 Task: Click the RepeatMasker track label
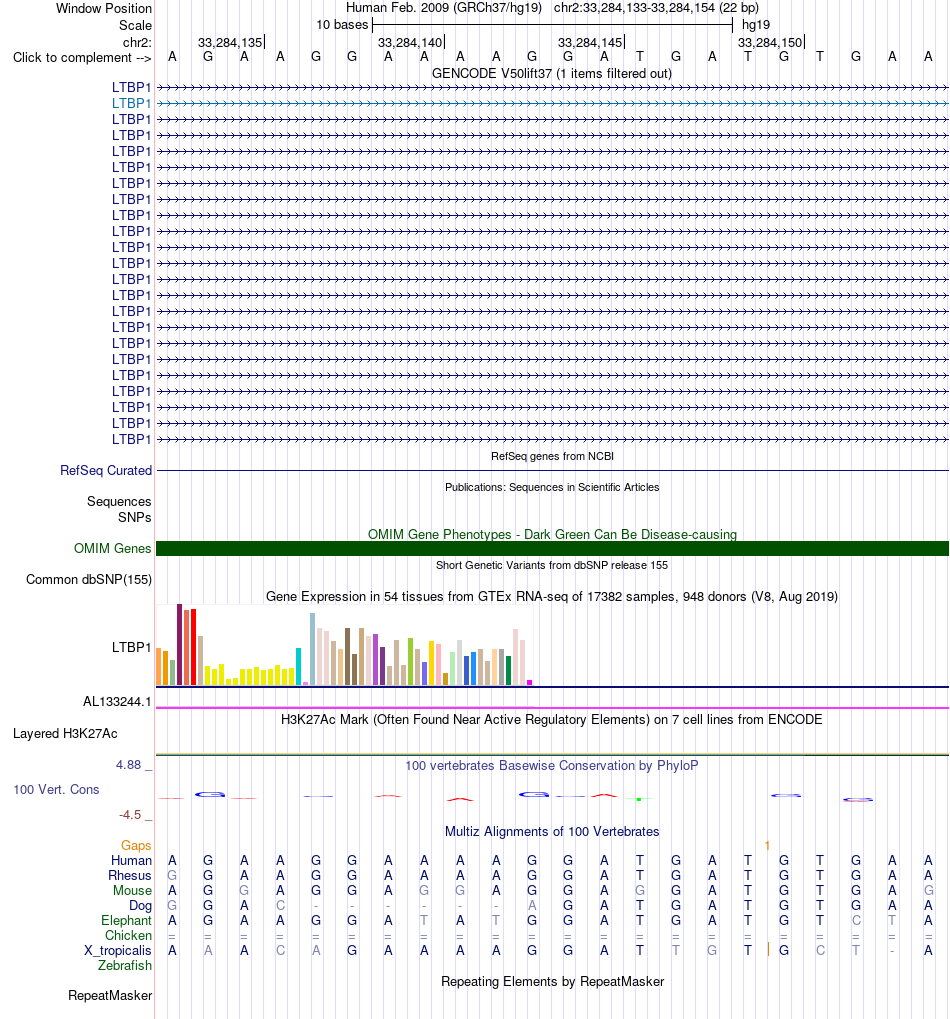pos(110,996)
